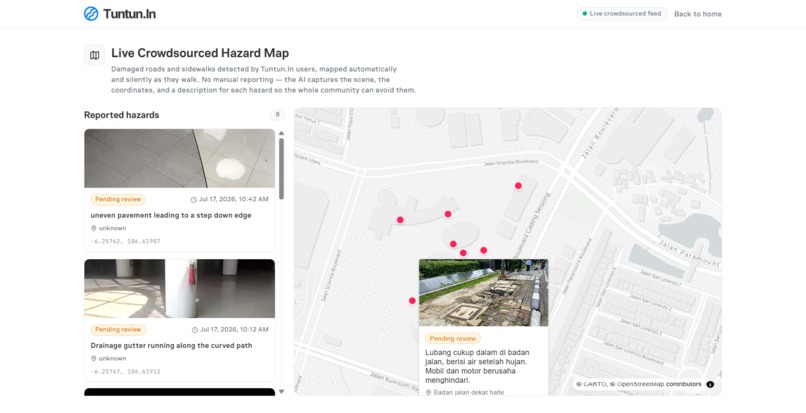Image resolution: width=806 pixels, height=413 pixels.
Task: Toggle the map attribution info icon
Action: coord(710,384)
